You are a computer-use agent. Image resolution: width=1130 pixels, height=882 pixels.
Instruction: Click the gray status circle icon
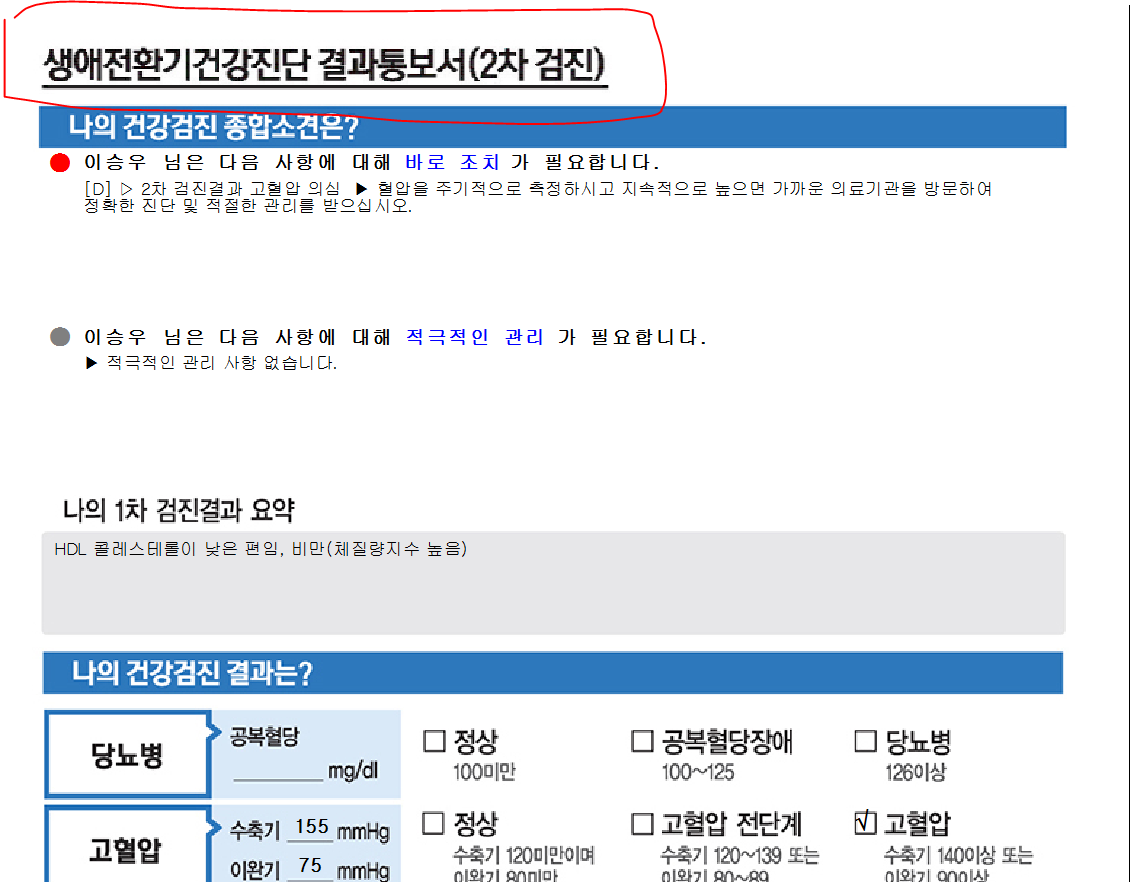[60, 337]
